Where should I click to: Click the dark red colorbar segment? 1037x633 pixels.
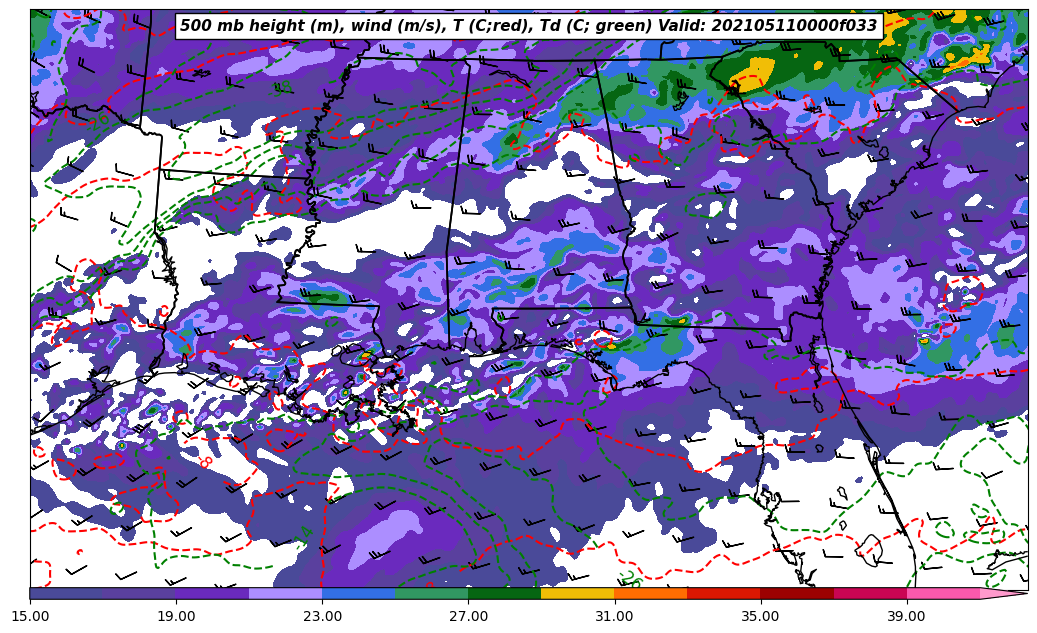[796, 593]
